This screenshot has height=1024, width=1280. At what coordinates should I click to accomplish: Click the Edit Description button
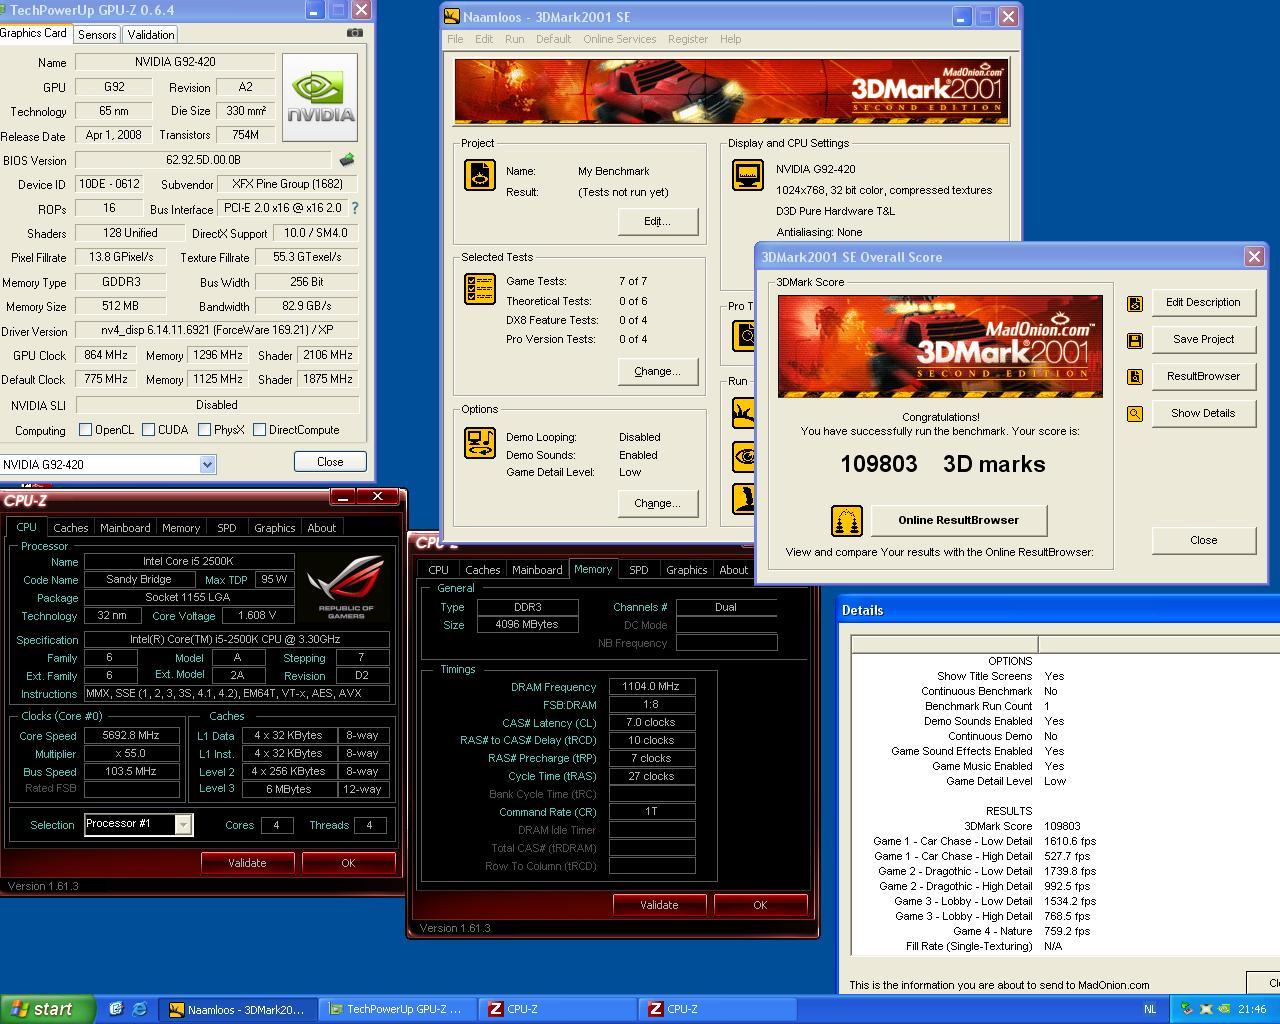[x=1203, y=302]
